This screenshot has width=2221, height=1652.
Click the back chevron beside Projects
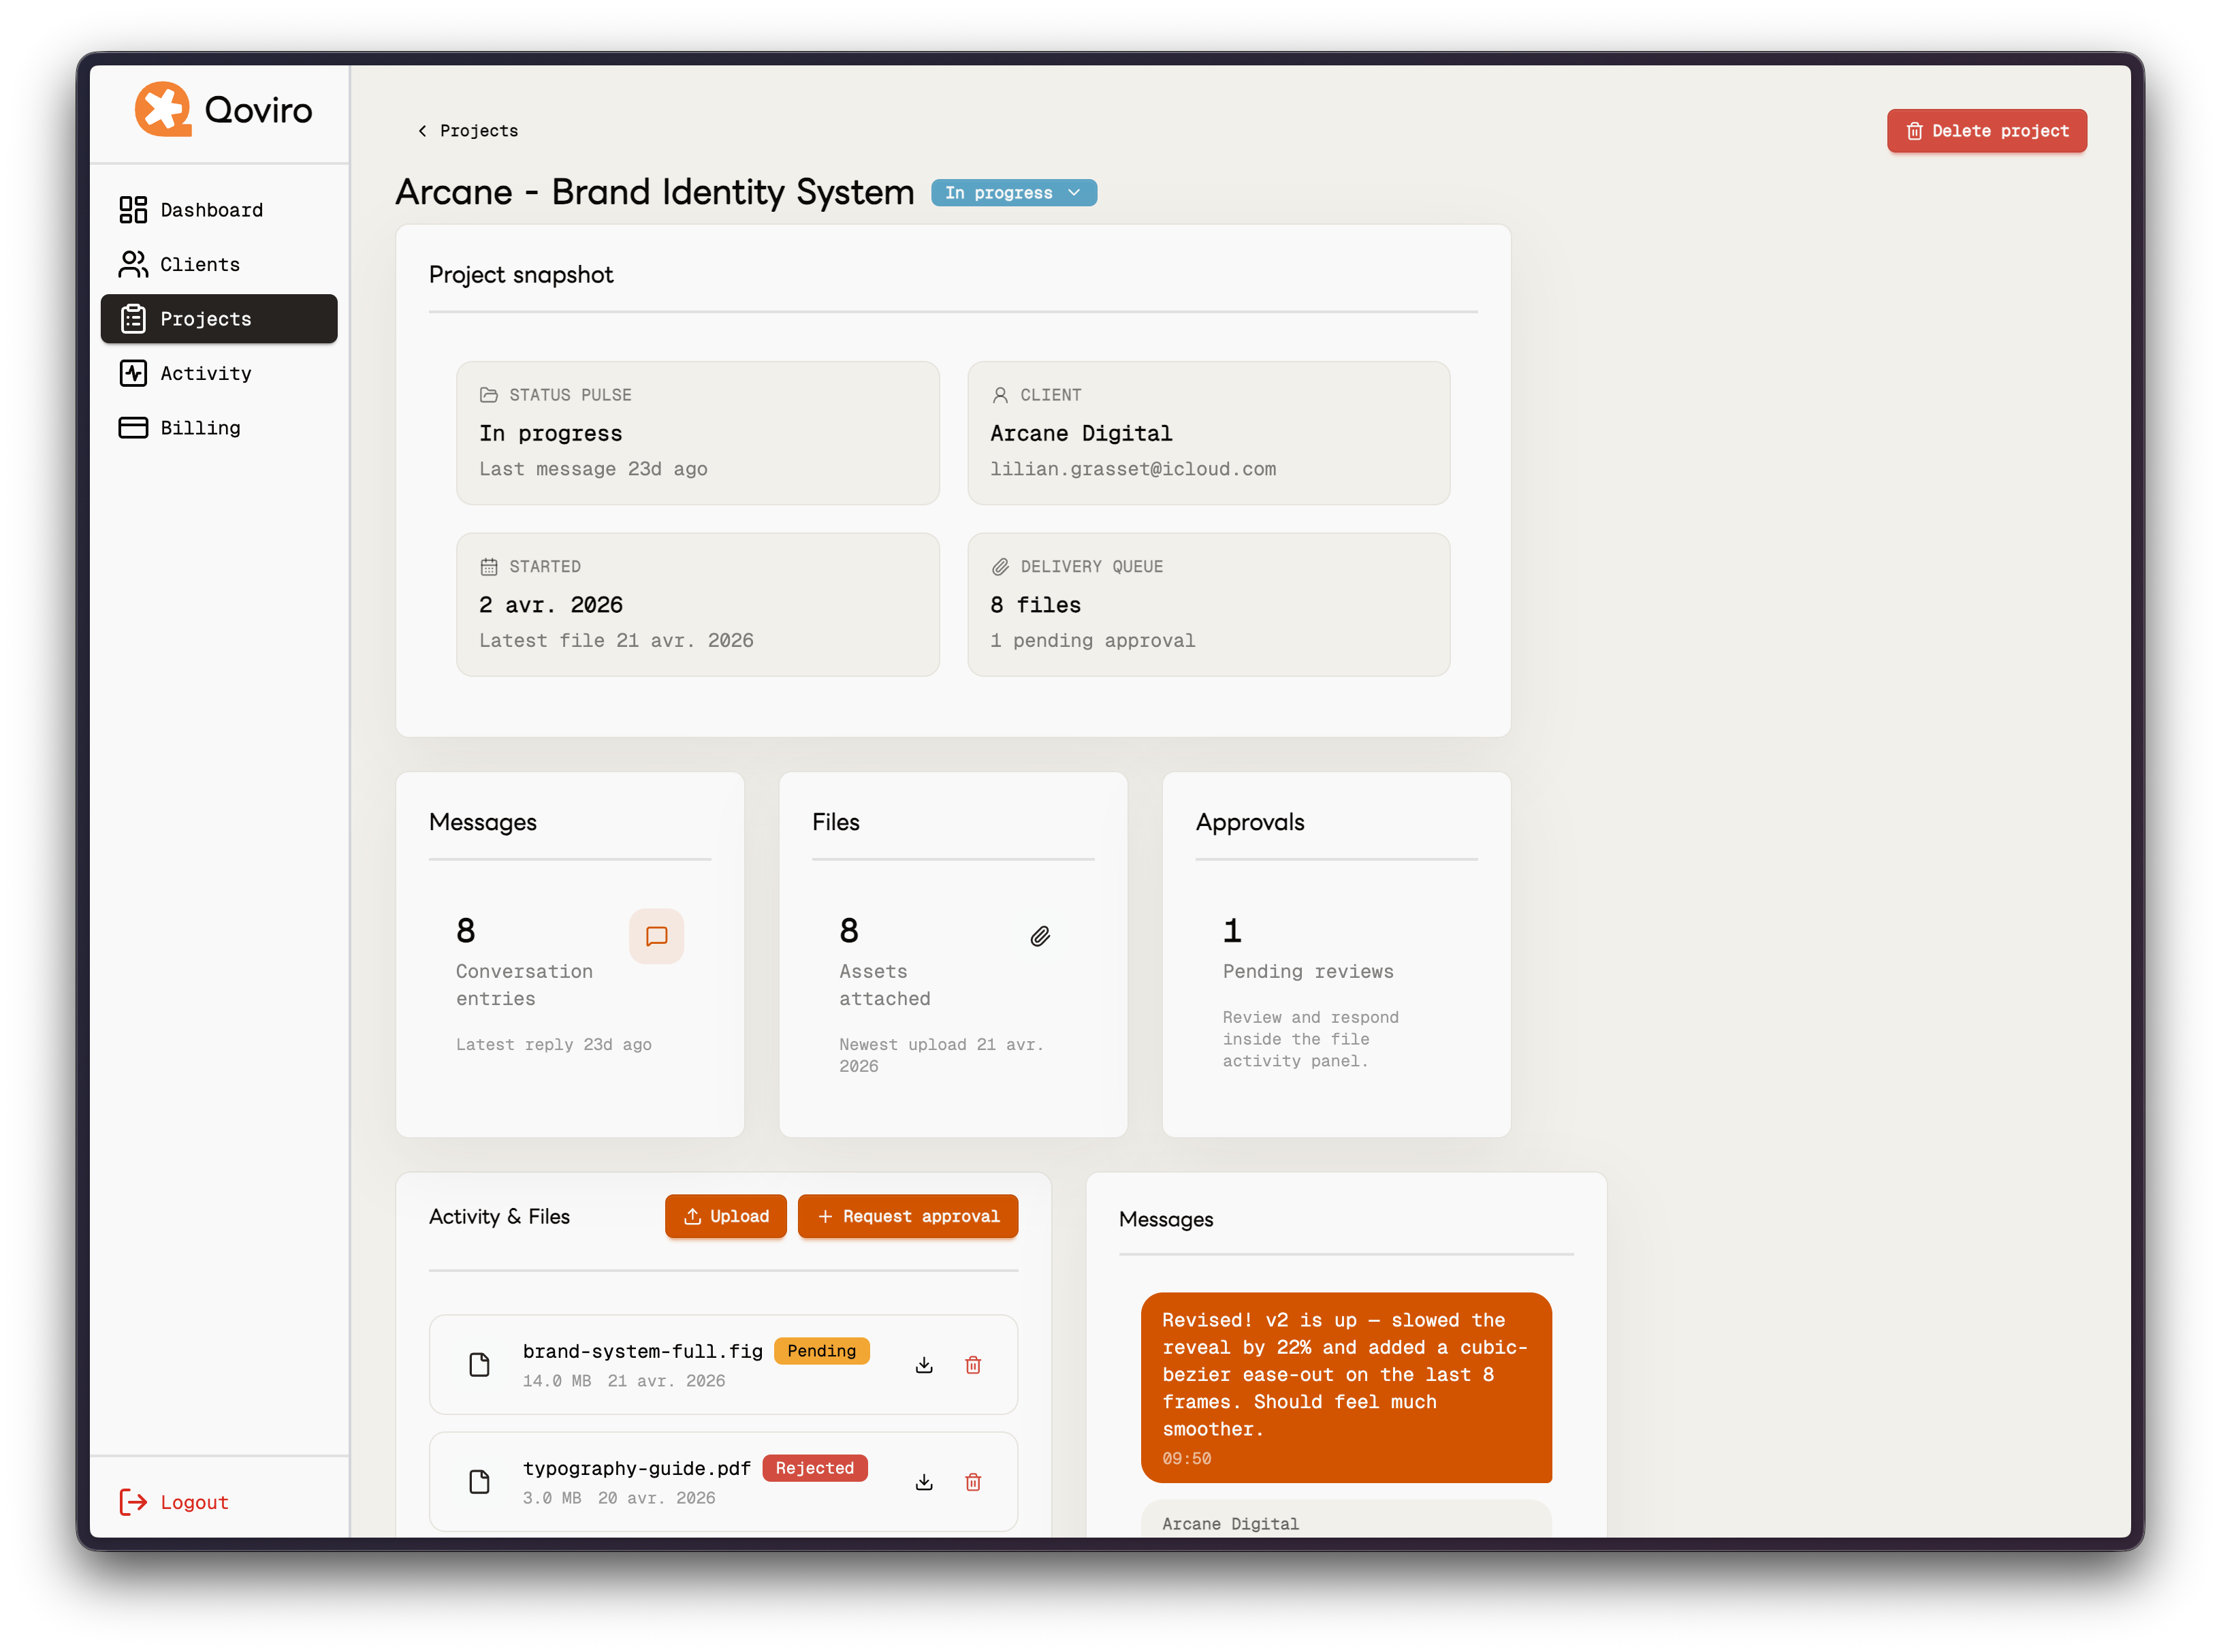pyautogui.click(x=423, y=131)
